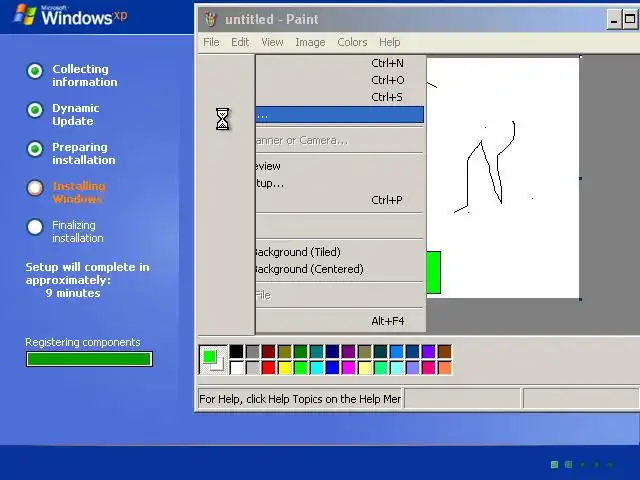This screenshot has height=480, width=640.
Task: Pick the violet swatch in the top row
Action: [x=429, y=351]
